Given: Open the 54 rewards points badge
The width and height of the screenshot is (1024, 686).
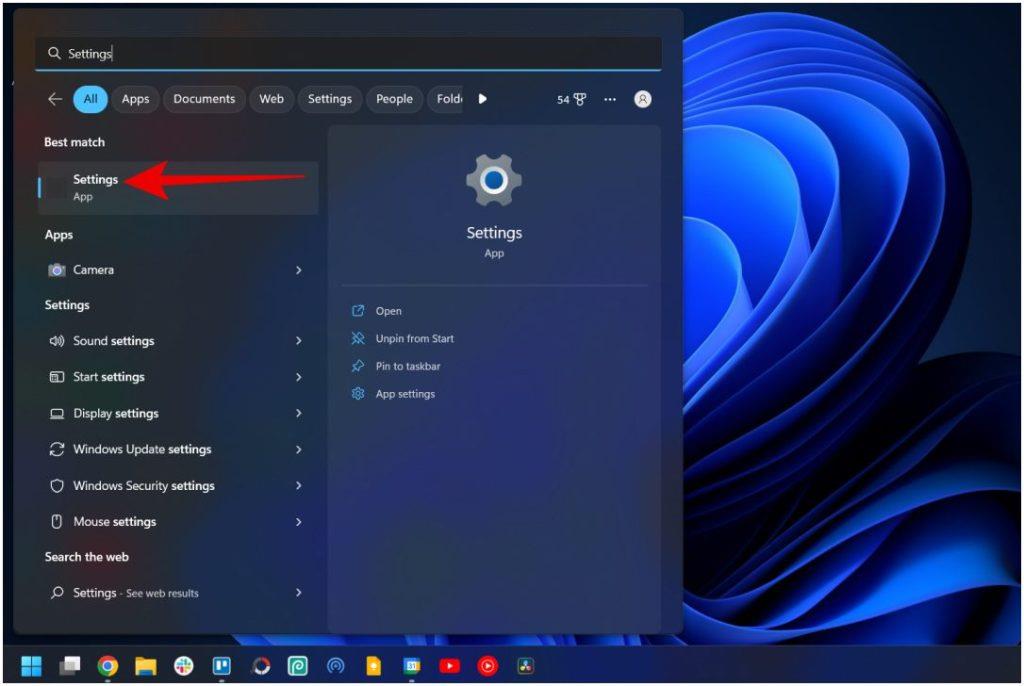Looking at the screenshot, I should [571, 99].
